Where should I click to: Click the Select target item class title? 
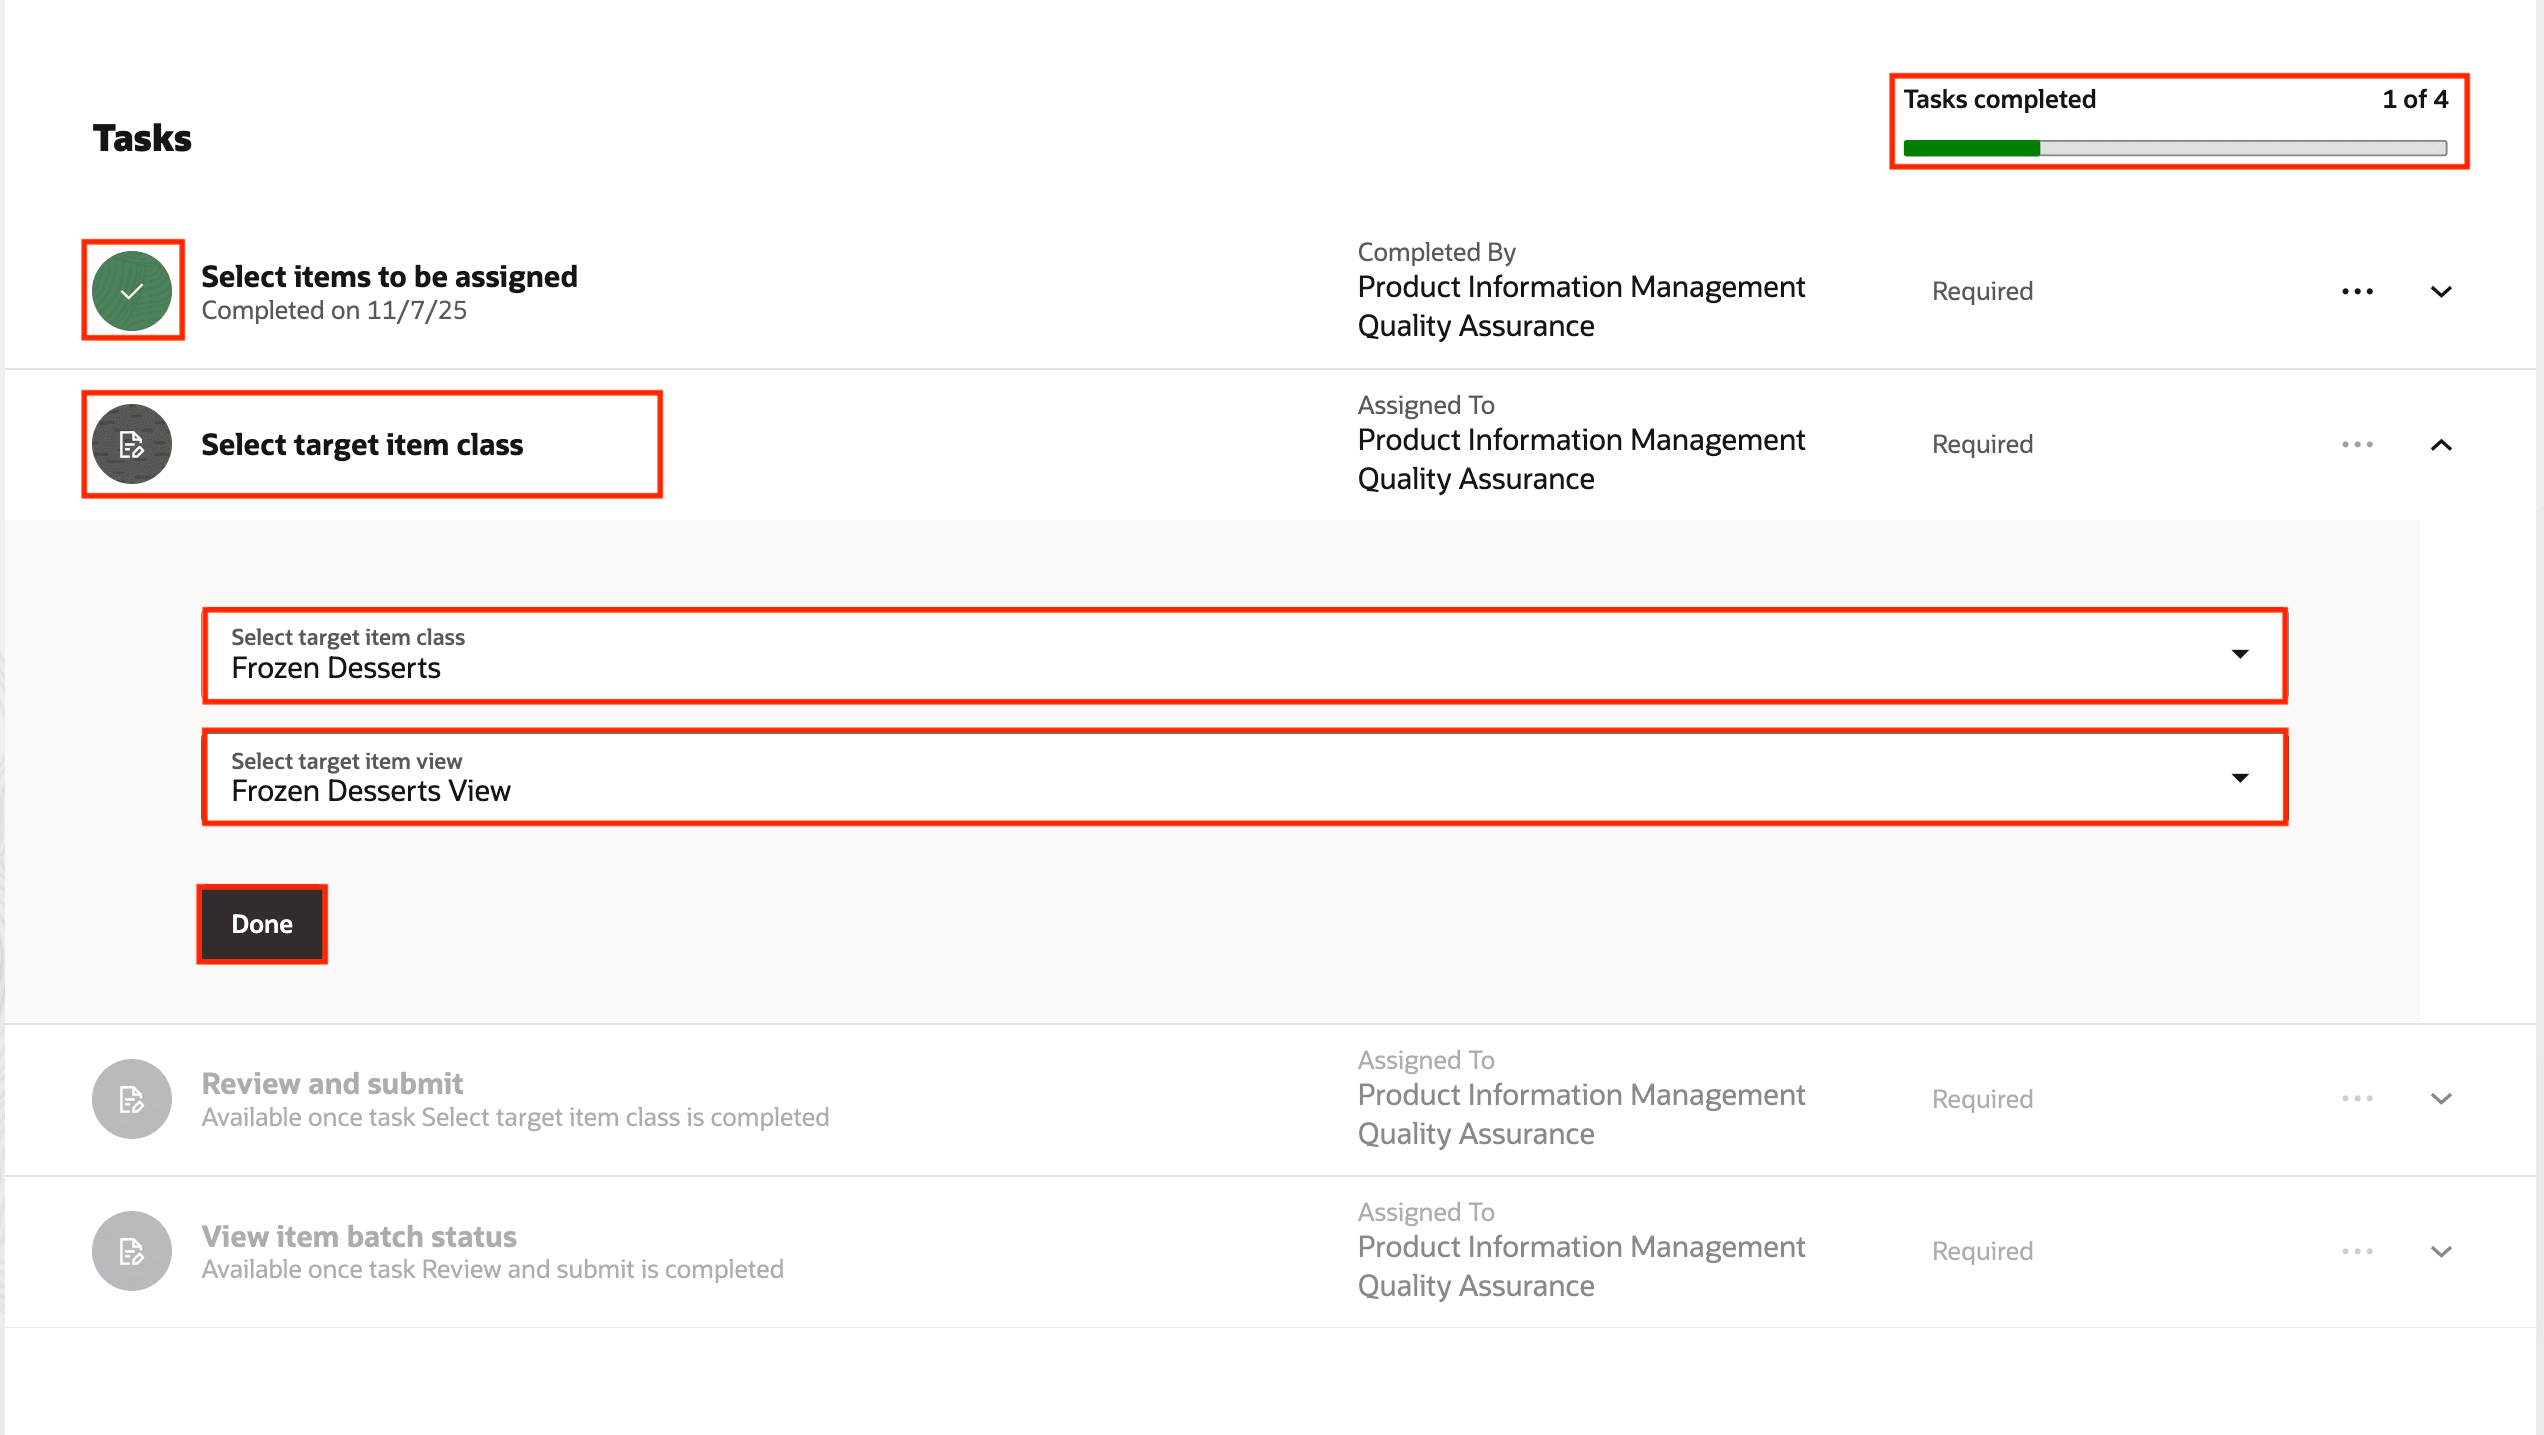[x=362, y=445]
